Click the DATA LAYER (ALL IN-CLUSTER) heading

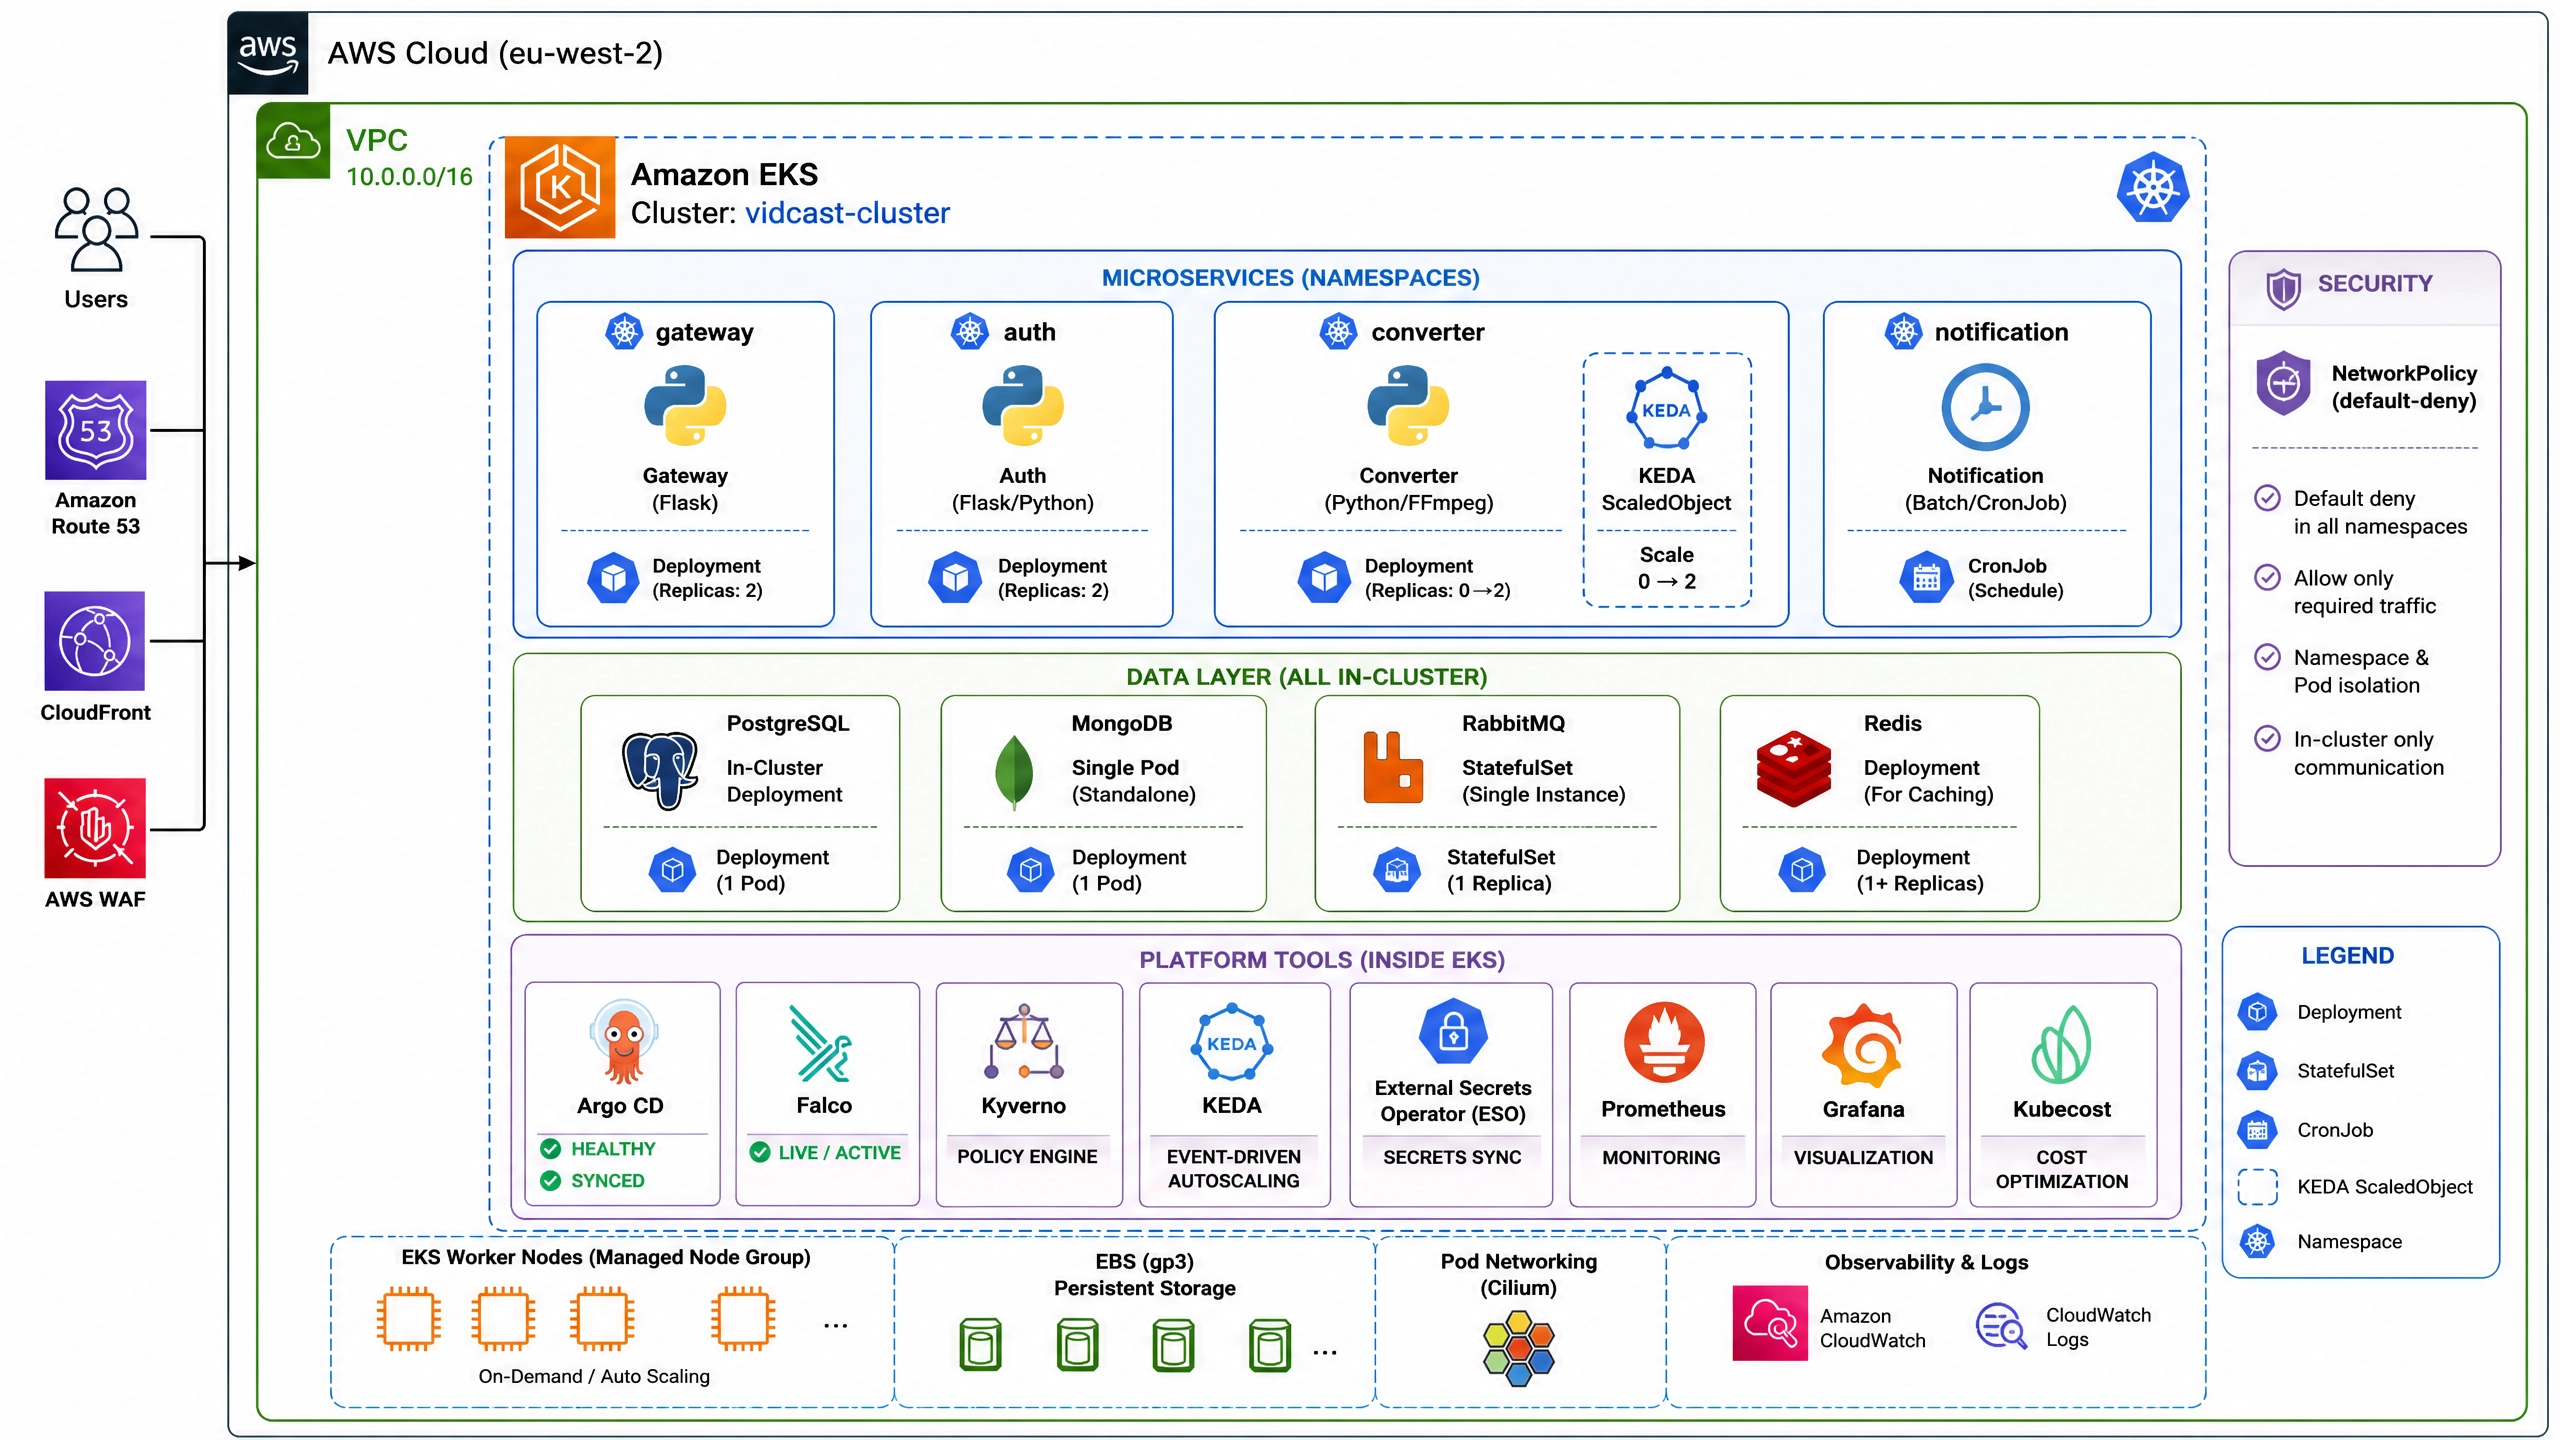point(1306,677)
